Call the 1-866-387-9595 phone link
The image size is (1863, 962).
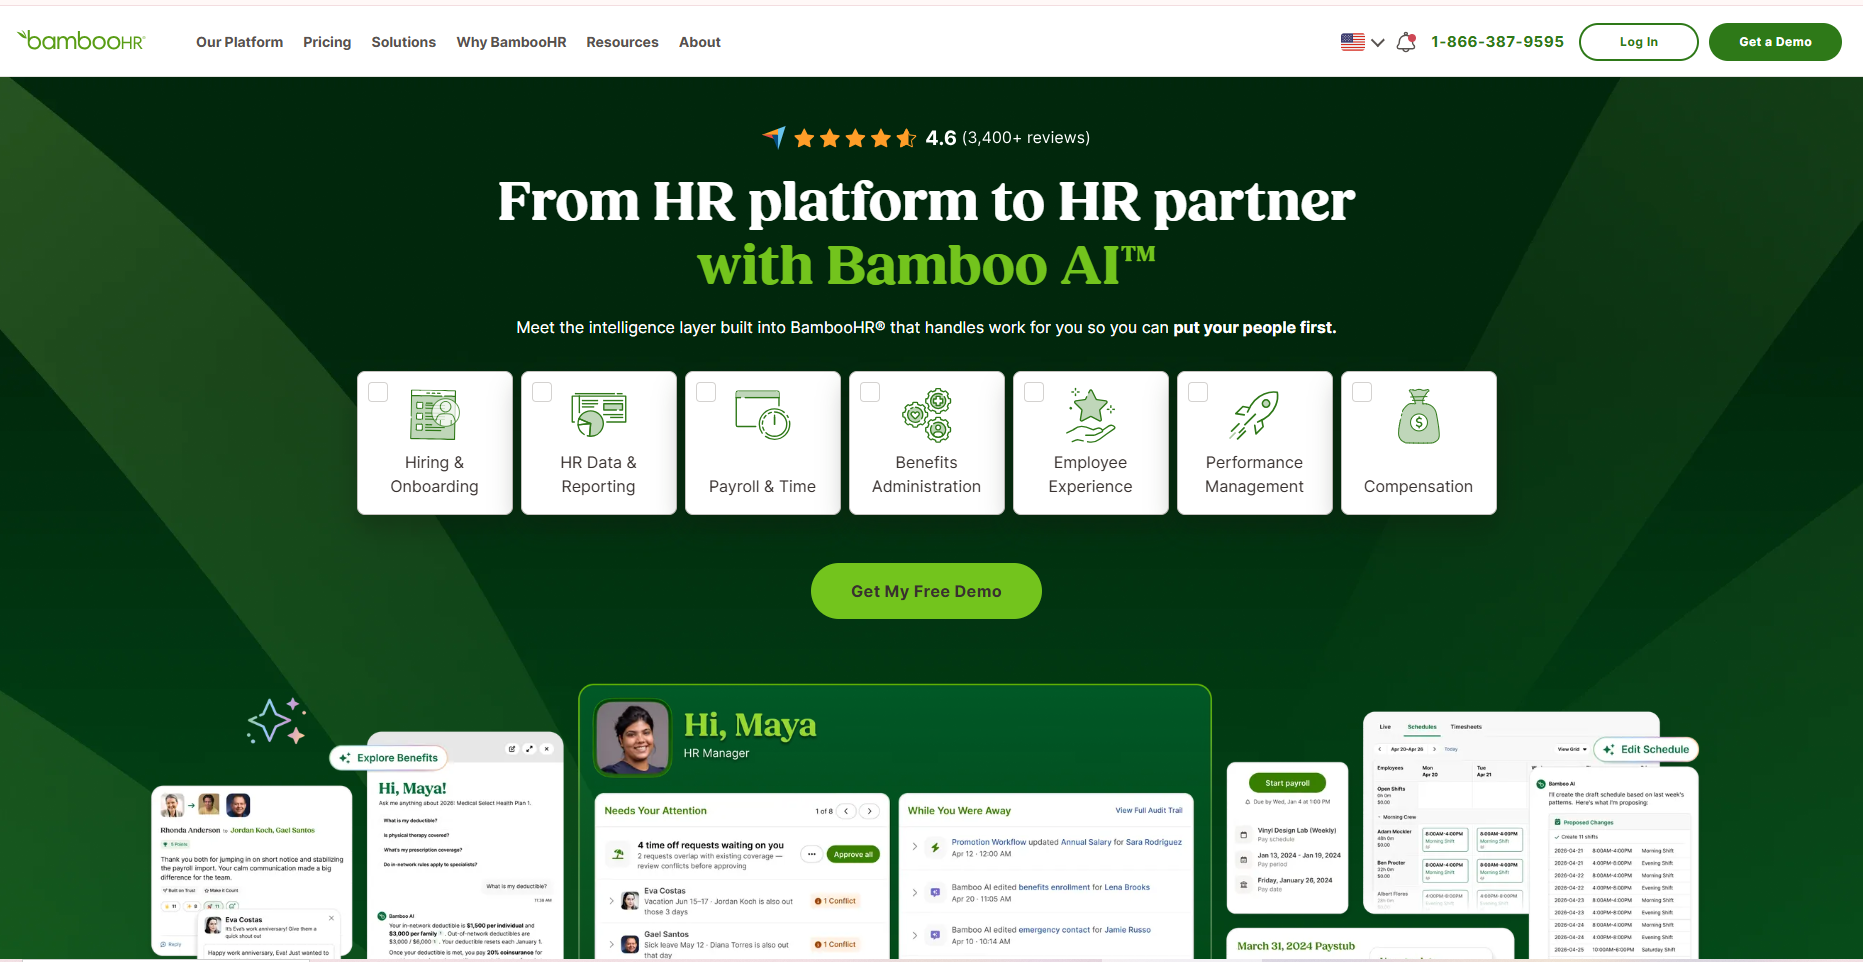[x=1497, y=42]
